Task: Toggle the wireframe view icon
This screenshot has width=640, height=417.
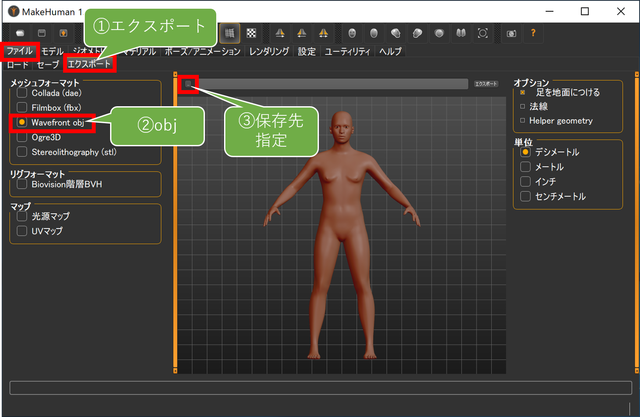Action: [229, 33]
